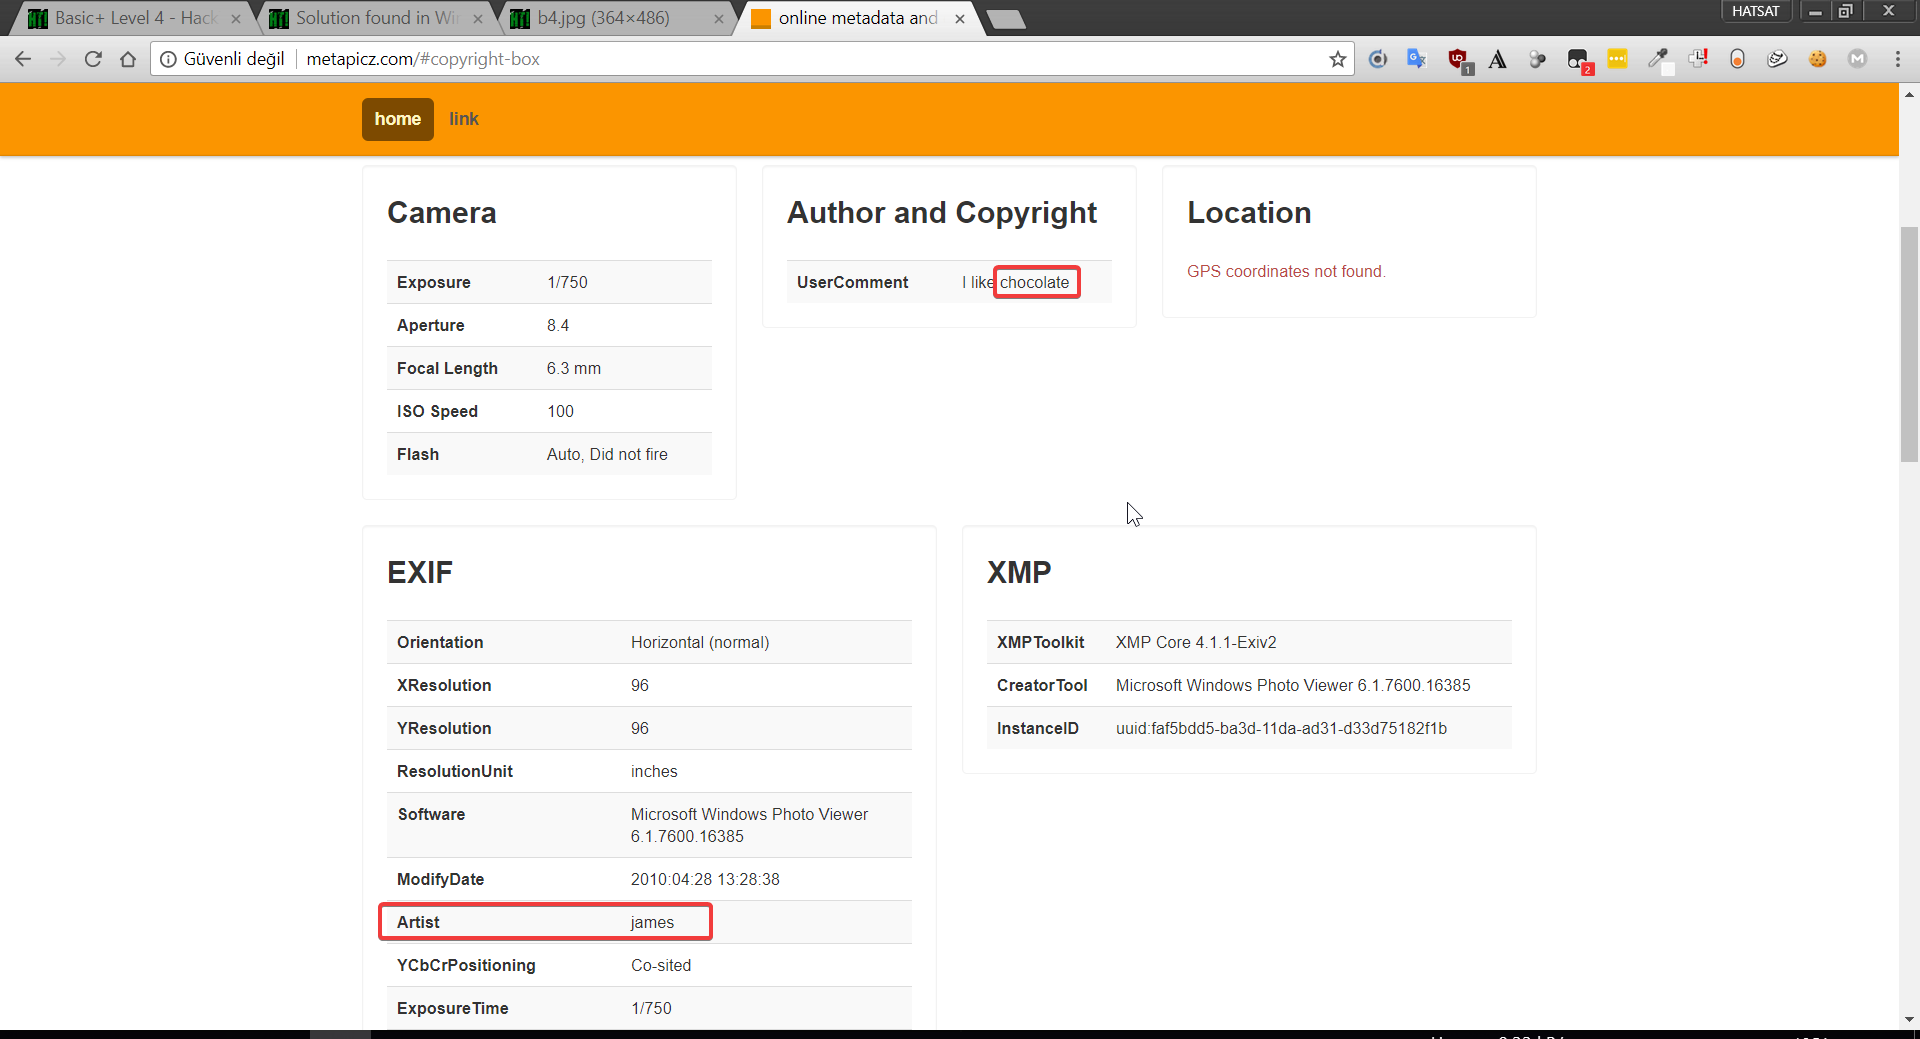Open the black extension with red badge 2

tap(1579, 60)
